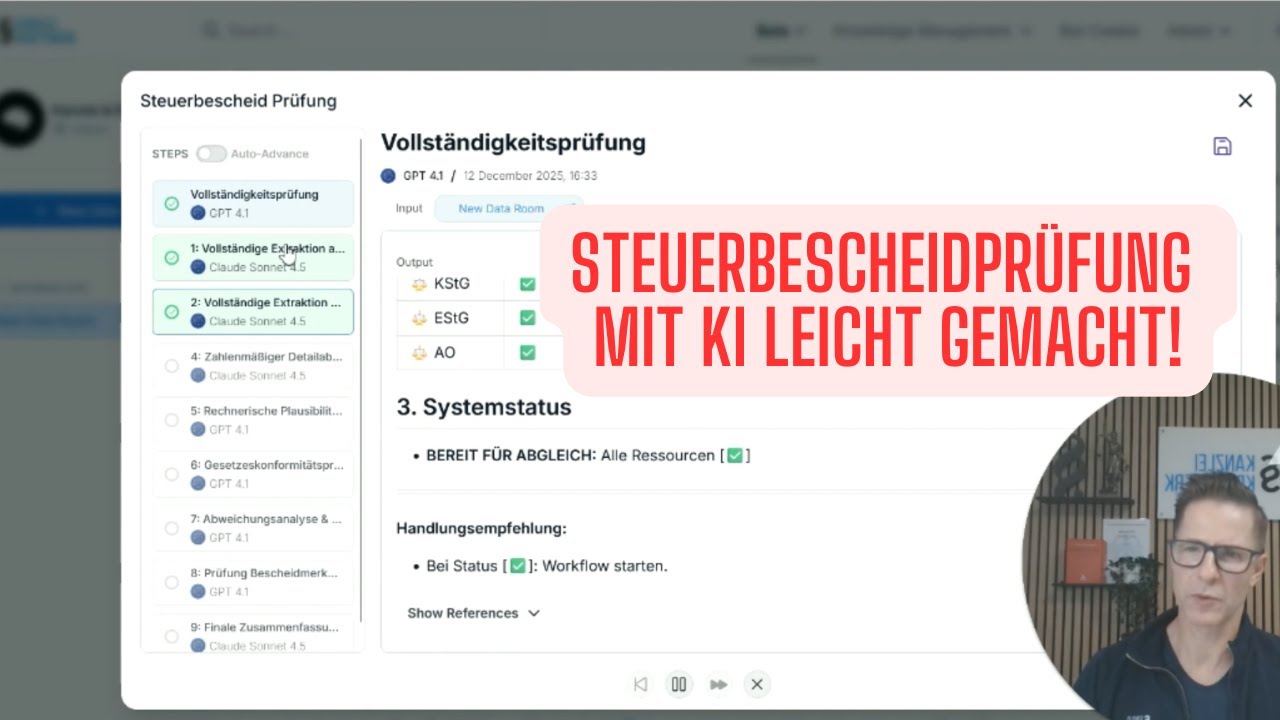
Task: Open step '1: Vollständige Extraktion a...'
Action: 253,258
